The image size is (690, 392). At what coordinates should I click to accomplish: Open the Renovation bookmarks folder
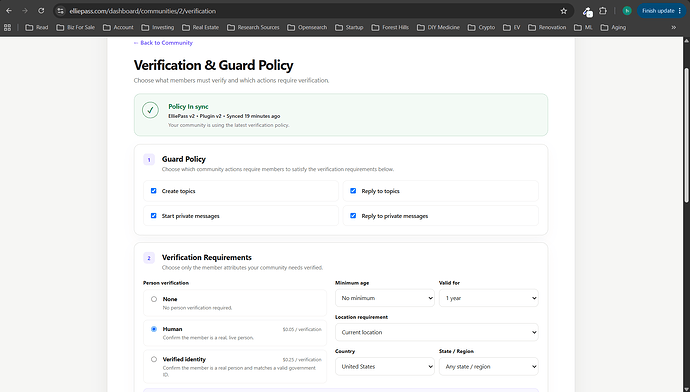point(547,27)
